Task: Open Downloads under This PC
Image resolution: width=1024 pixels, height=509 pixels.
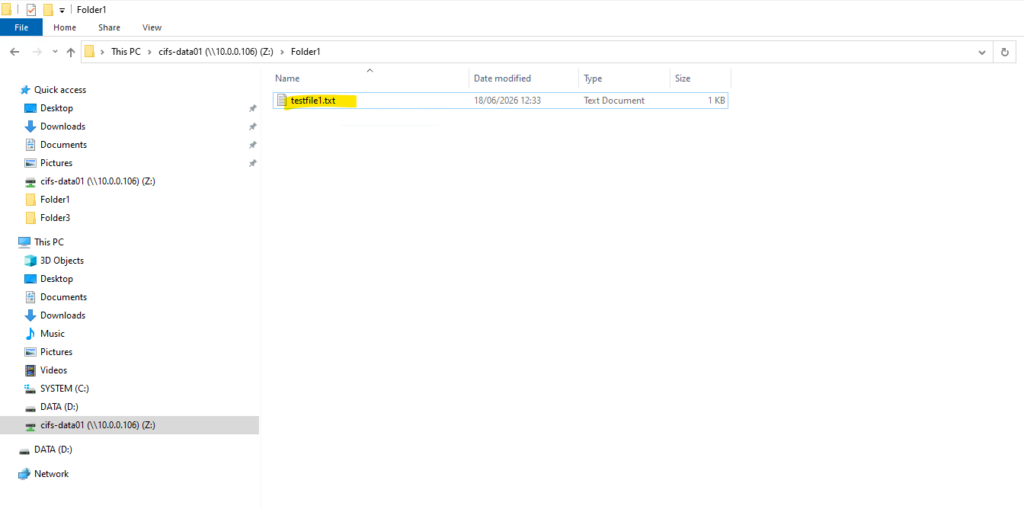Action: (x=63, y=315)
